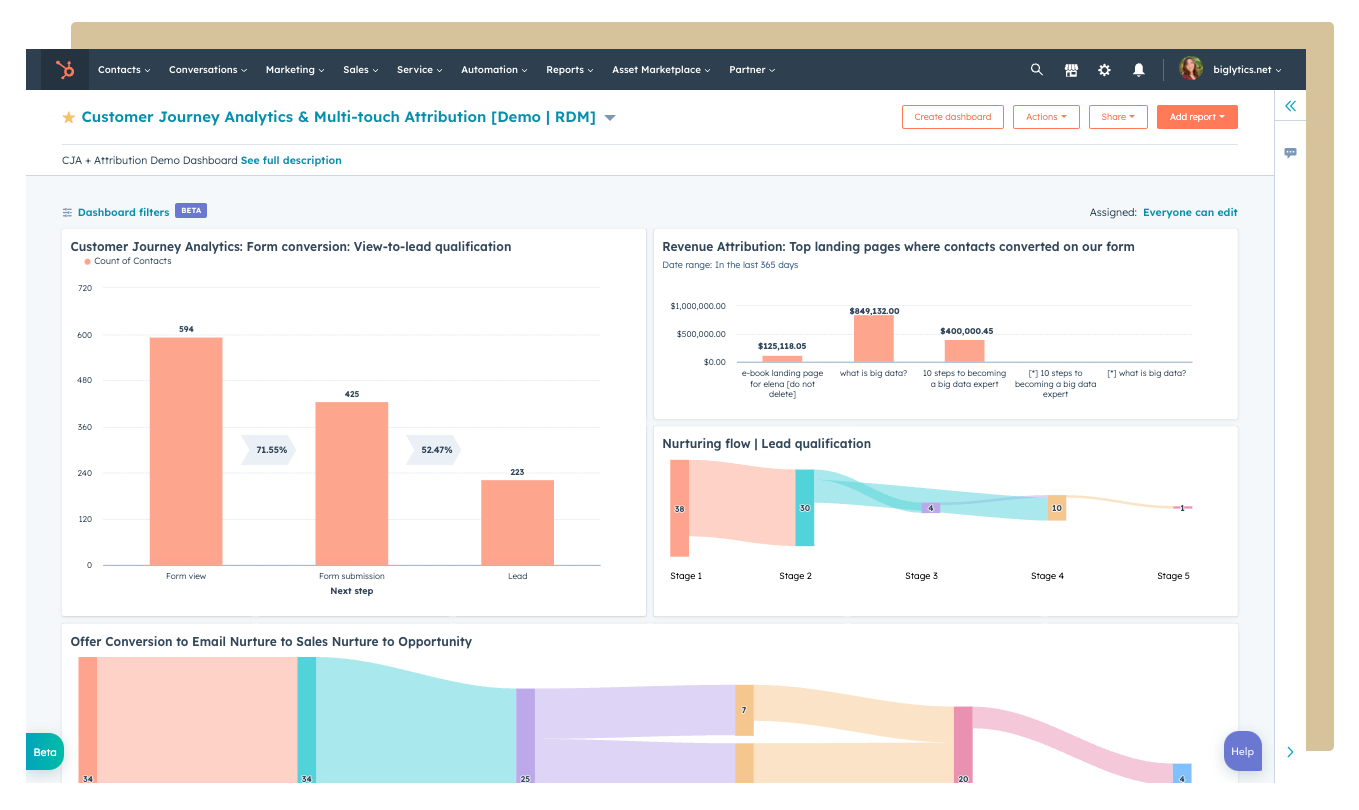Click the Beta button

pyautogui.click(x=45, y=752)
